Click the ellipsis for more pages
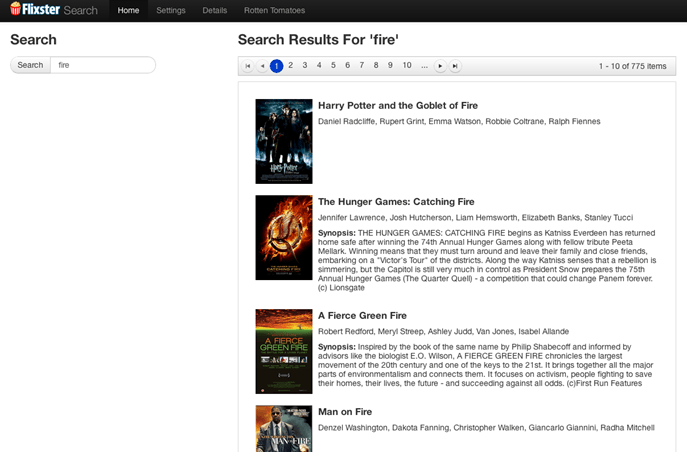 pos(424,66)
